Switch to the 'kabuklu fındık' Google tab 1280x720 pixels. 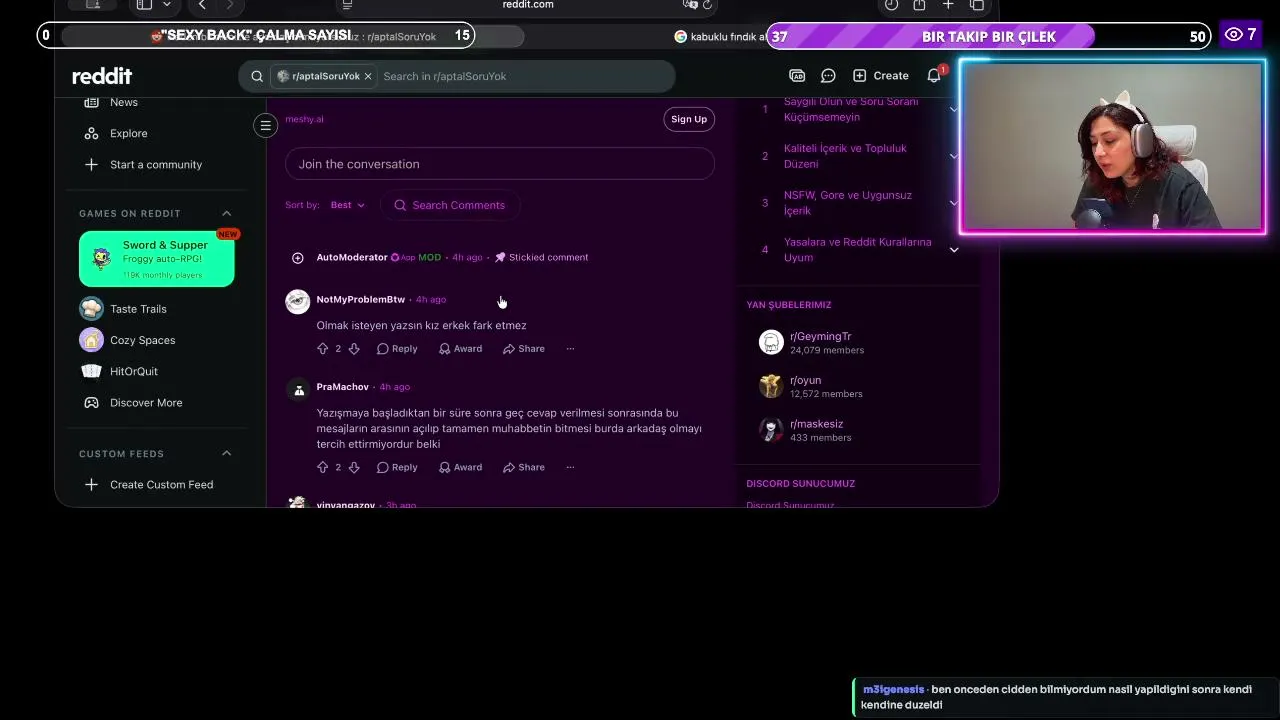point(720,37)
